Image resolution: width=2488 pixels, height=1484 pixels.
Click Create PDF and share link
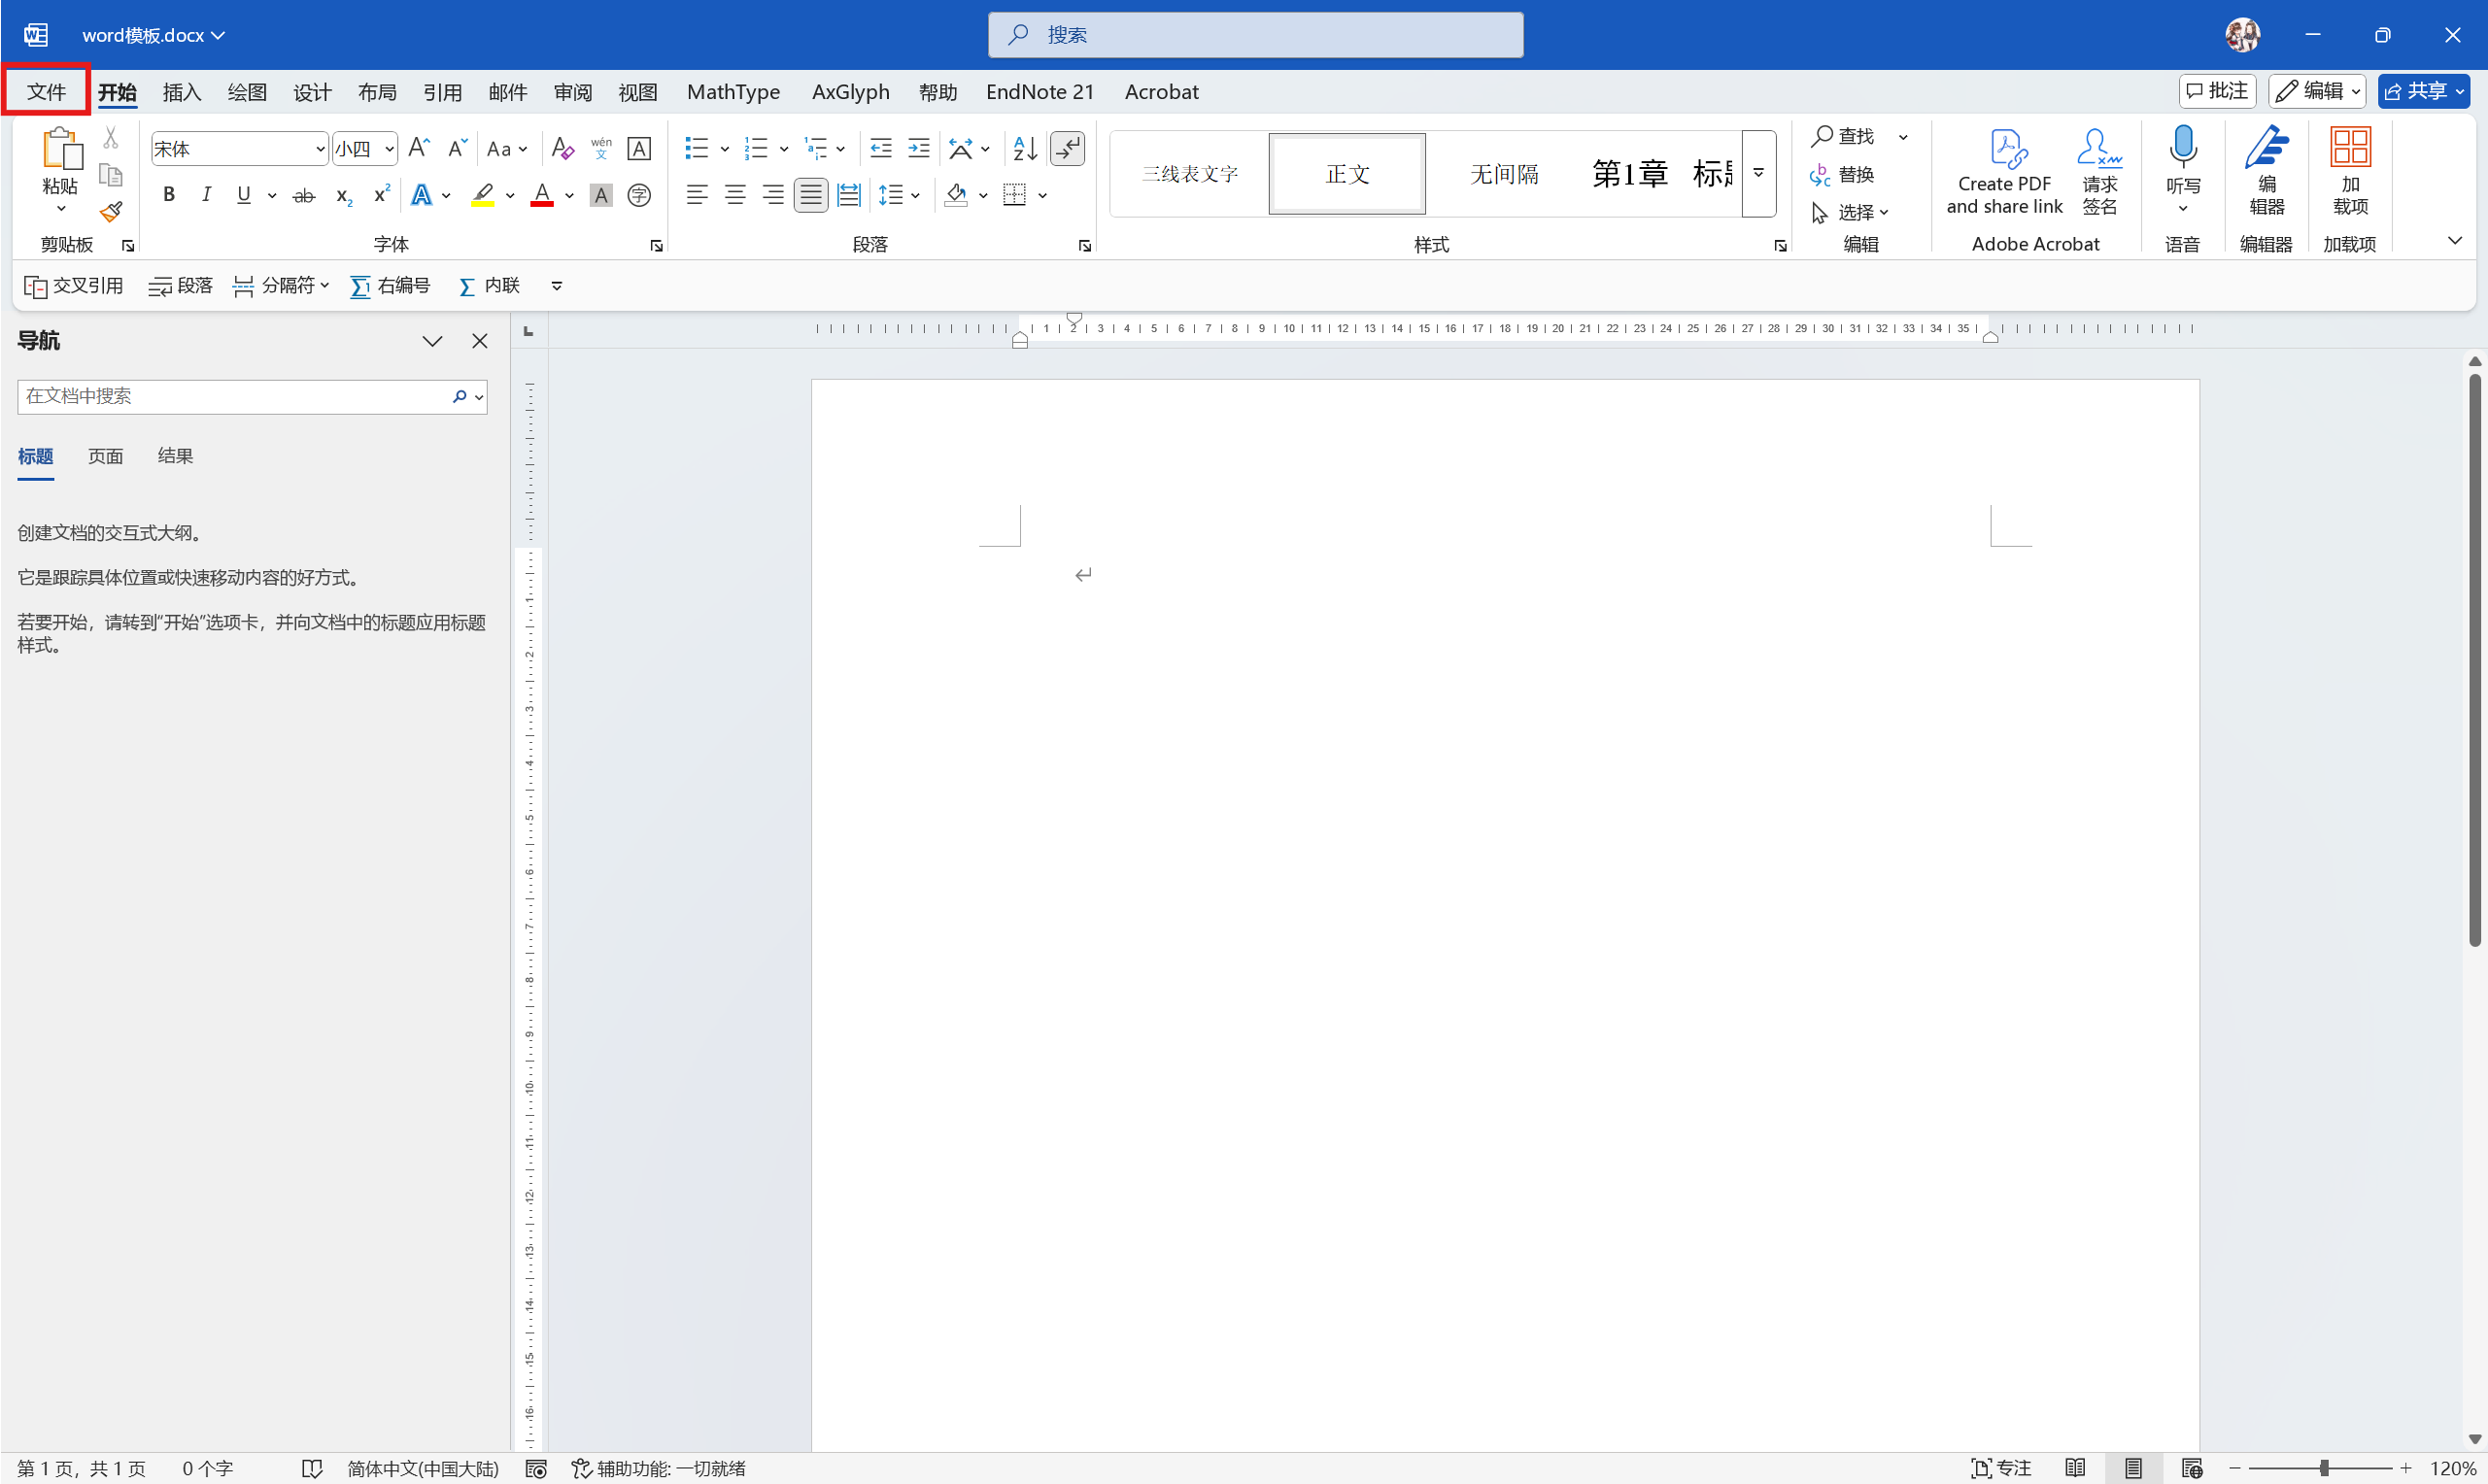point(2004,171)
